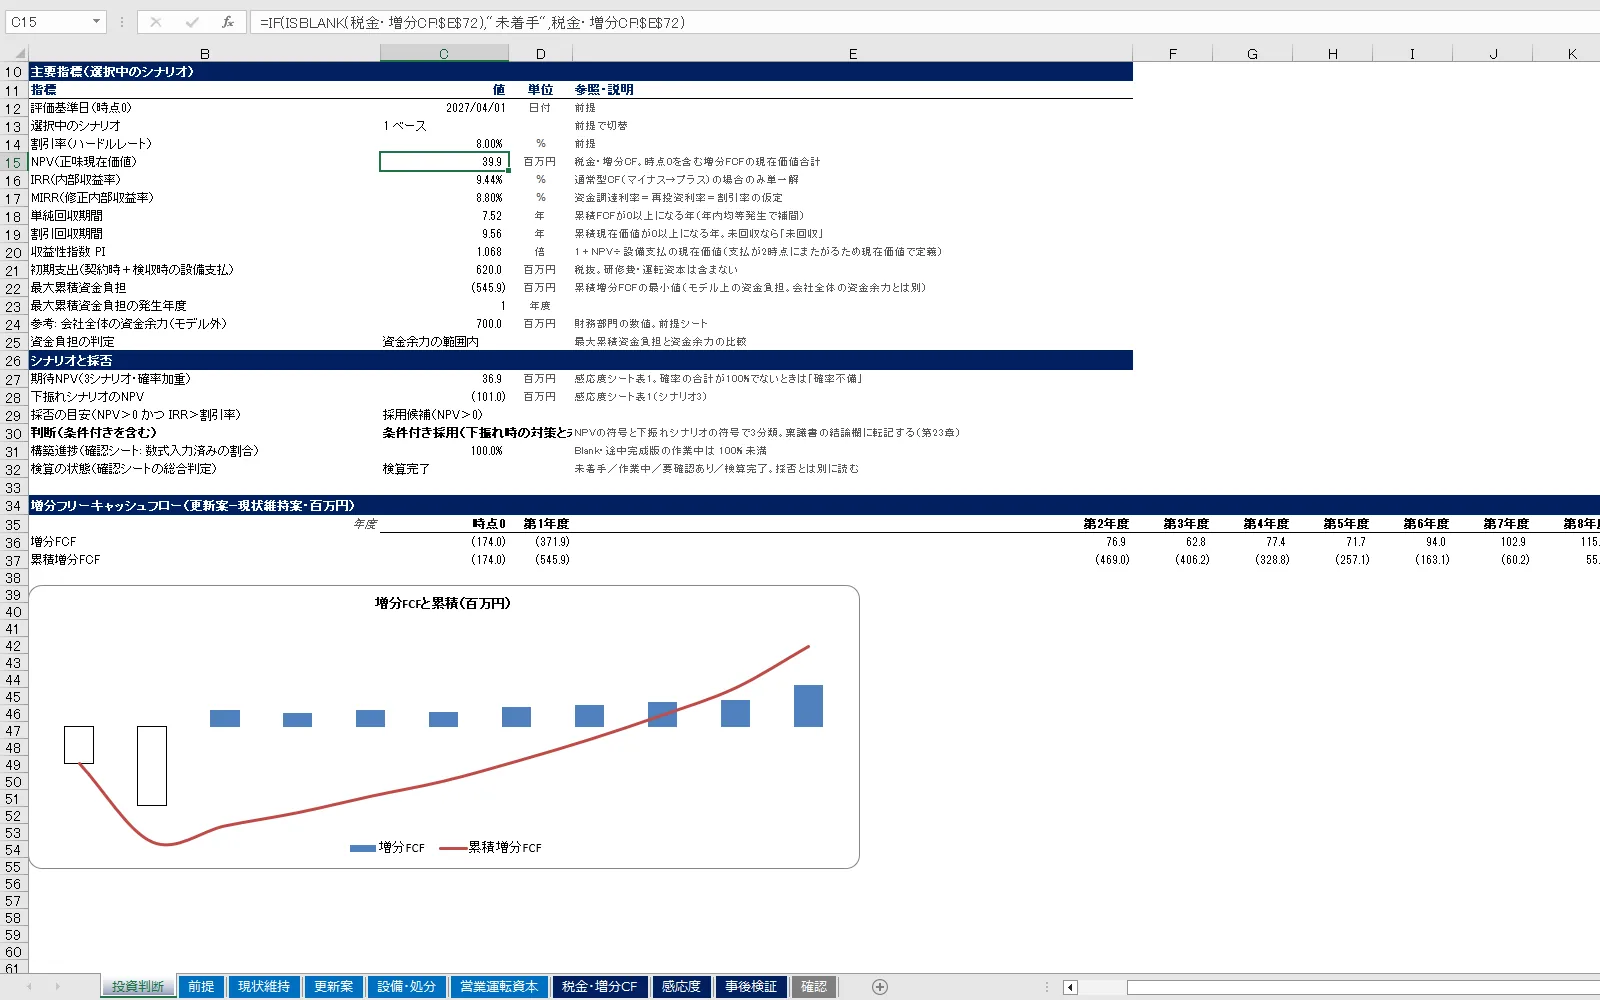Select the NPV value cell 39.9
The height and width of the screenshot is (1000, 1600).
coord(444,162)
